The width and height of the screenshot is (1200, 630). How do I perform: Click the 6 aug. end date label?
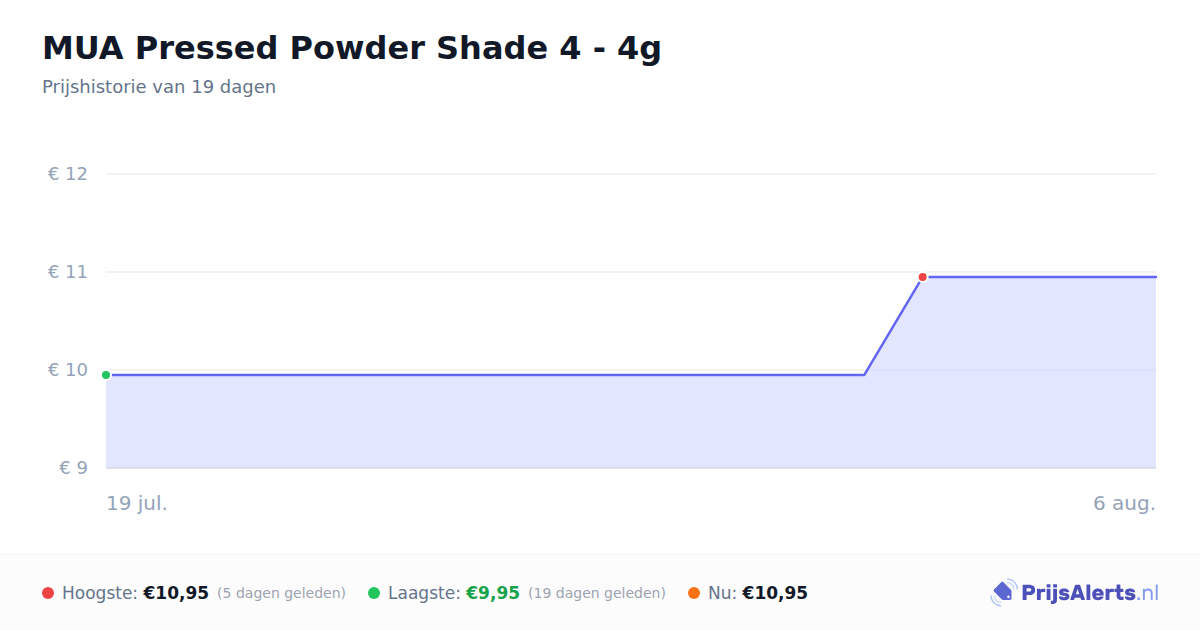(x=1124, y=503)
